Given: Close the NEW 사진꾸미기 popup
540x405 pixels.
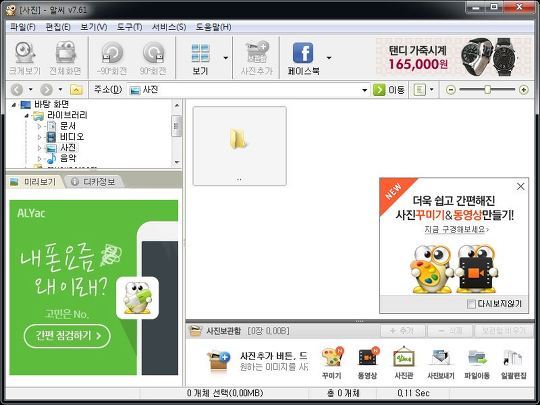Looking at the screenshot, I should pyautogui.click(x=521, y=186).
